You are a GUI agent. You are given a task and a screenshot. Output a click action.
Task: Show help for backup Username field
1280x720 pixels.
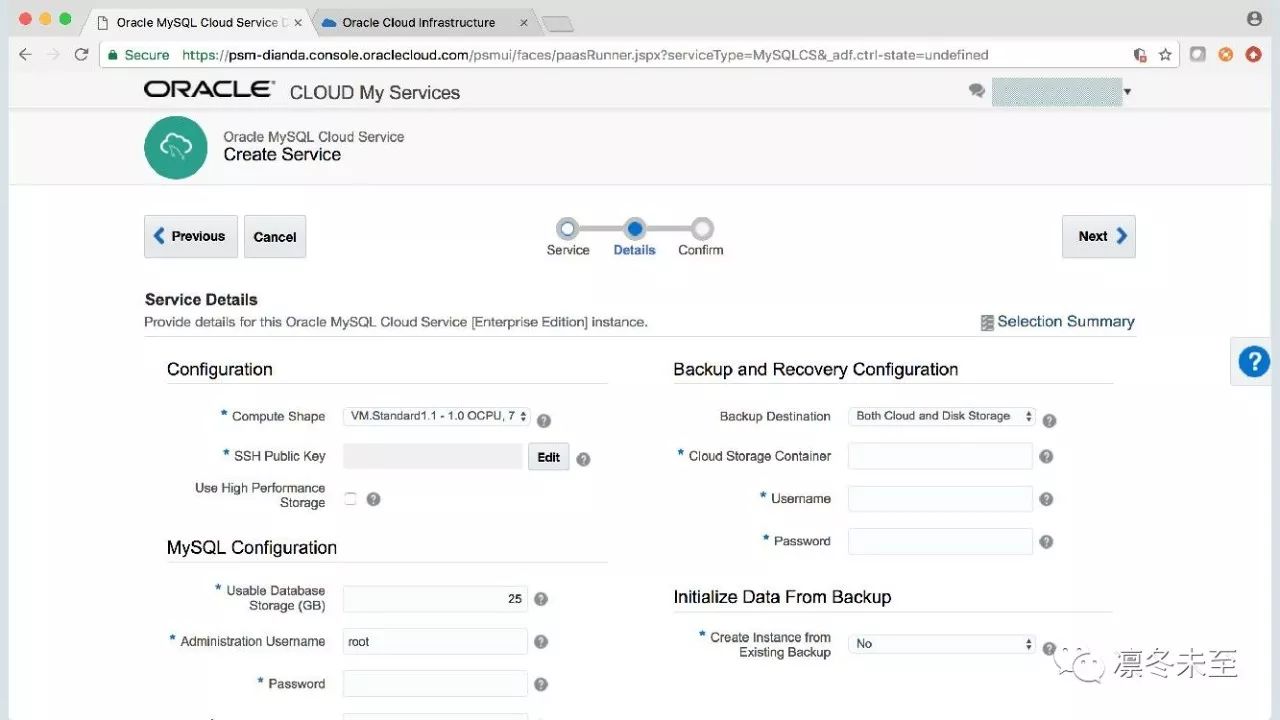pos(1046,499)
